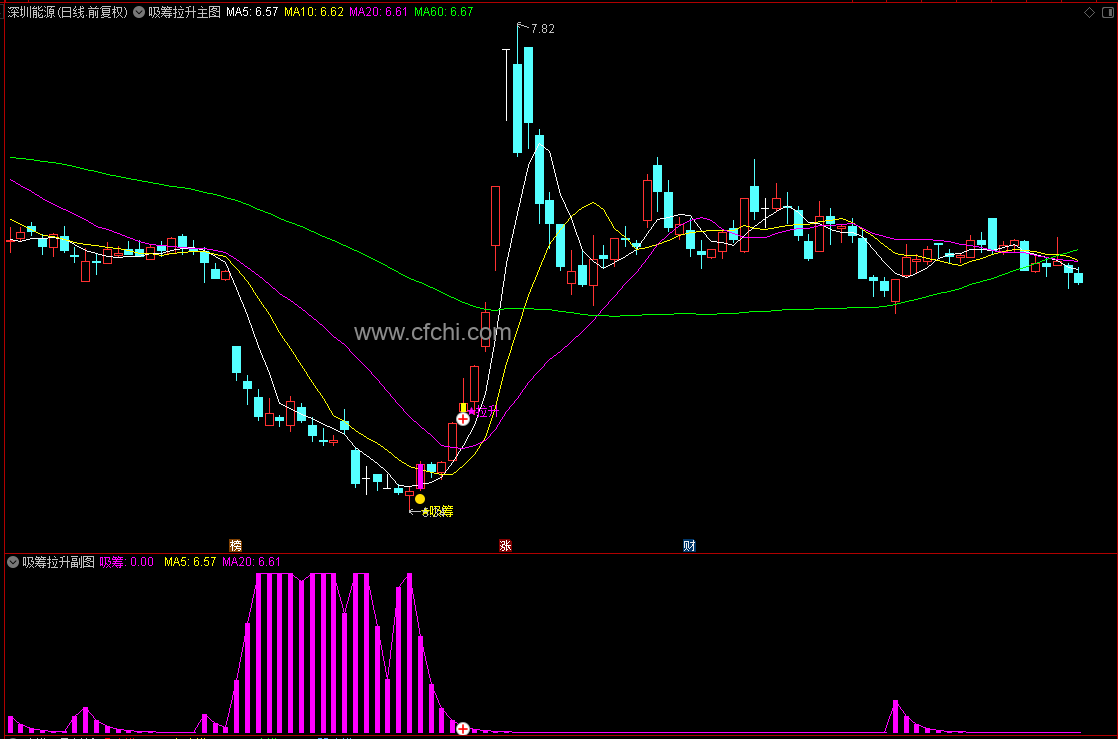
Task: Click the yellow dot above the 吸筹 label
Action: [x=420, y=499]
